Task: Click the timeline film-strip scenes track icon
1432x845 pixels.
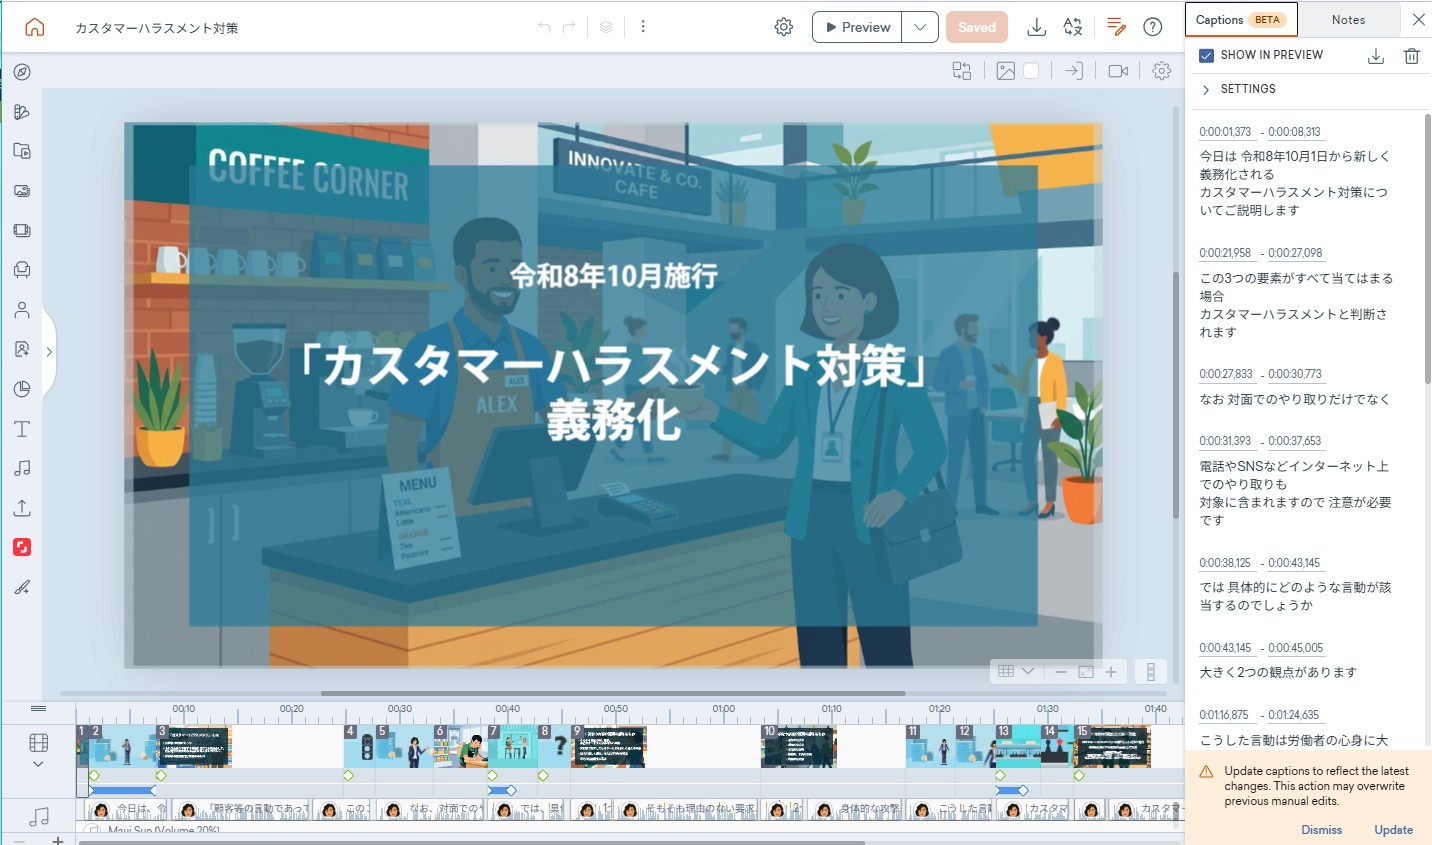Action: 38,743
